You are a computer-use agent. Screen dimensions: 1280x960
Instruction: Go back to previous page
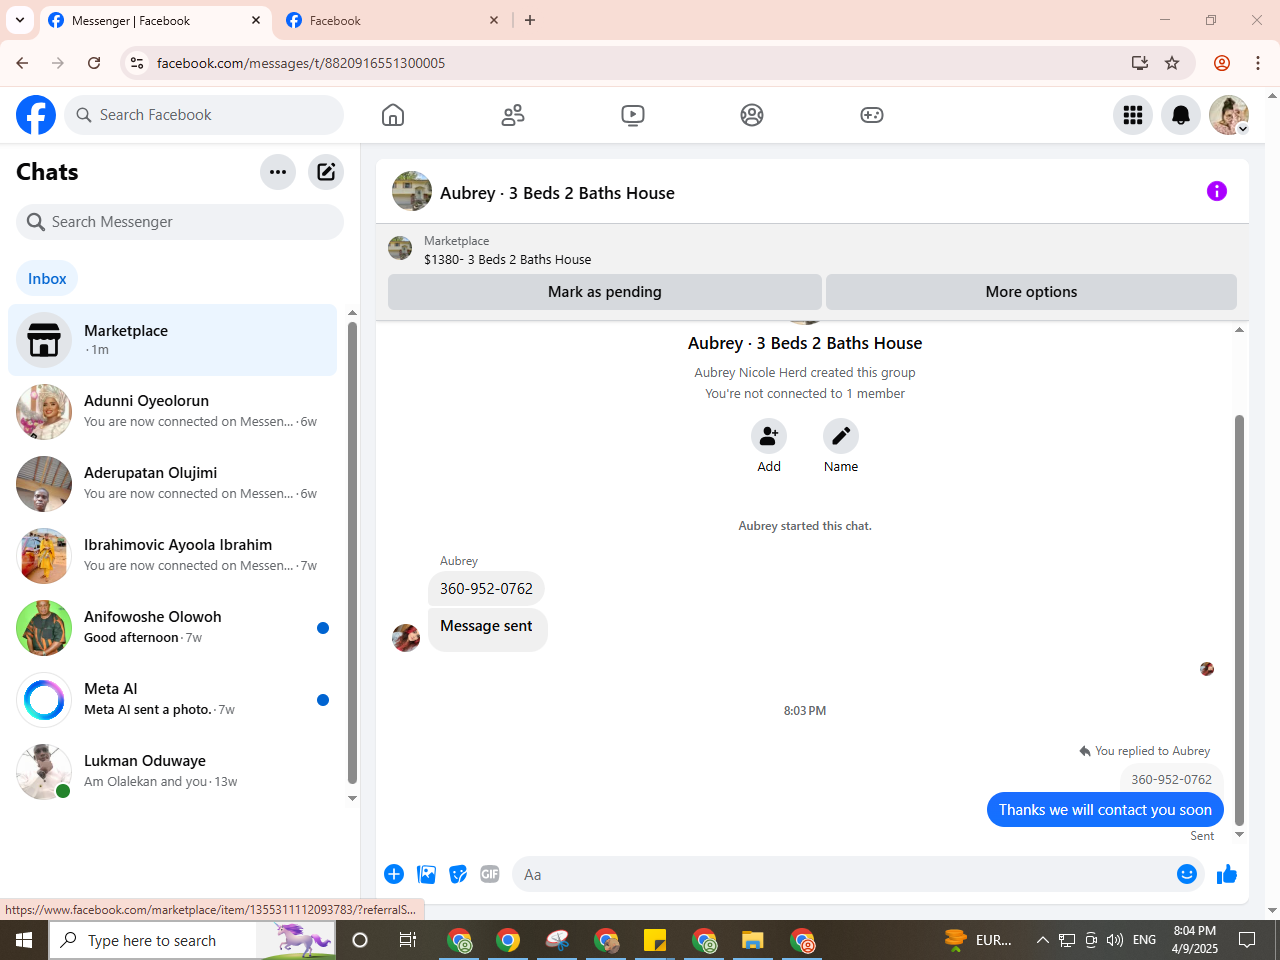22,63
